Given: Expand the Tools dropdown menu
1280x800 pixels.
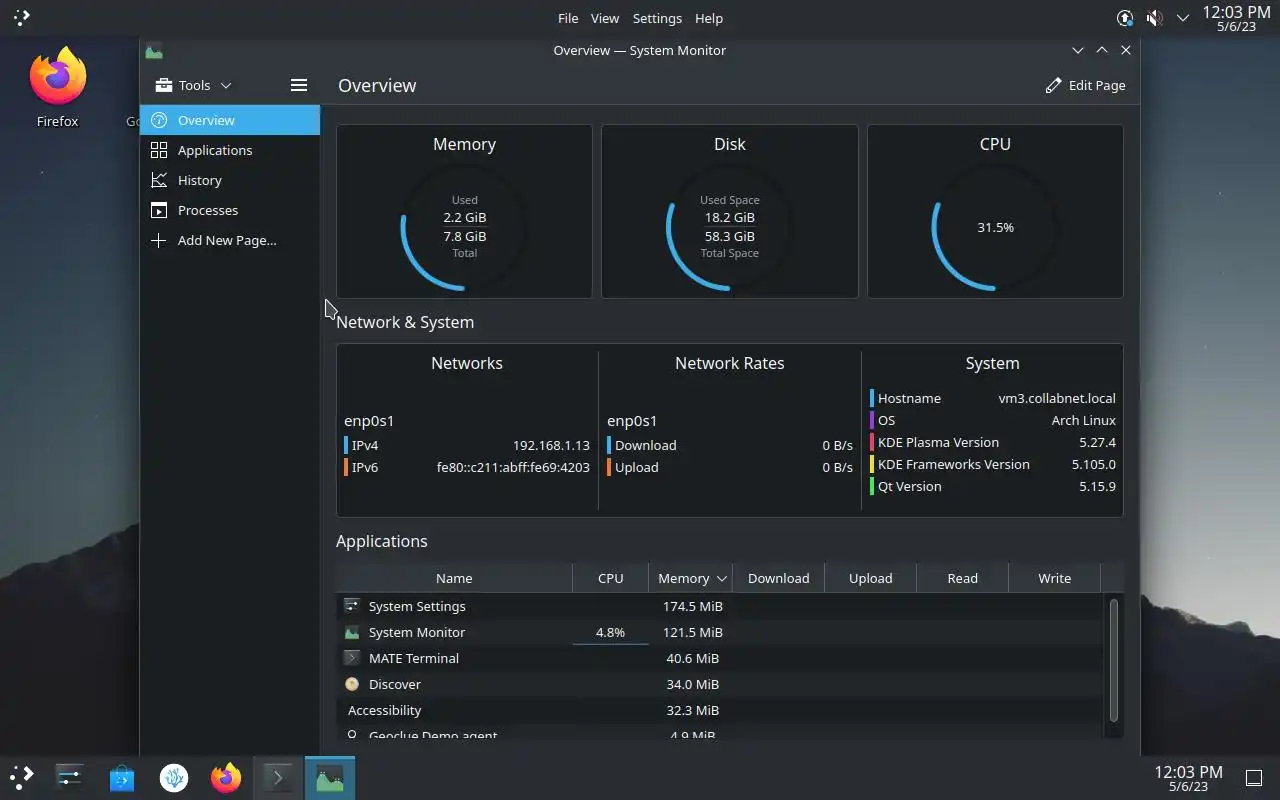Looking at the screenshot, I should coord(193,85).
